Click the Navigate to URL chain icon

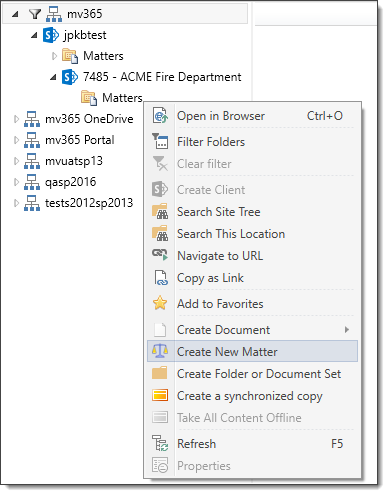point(160,255)
